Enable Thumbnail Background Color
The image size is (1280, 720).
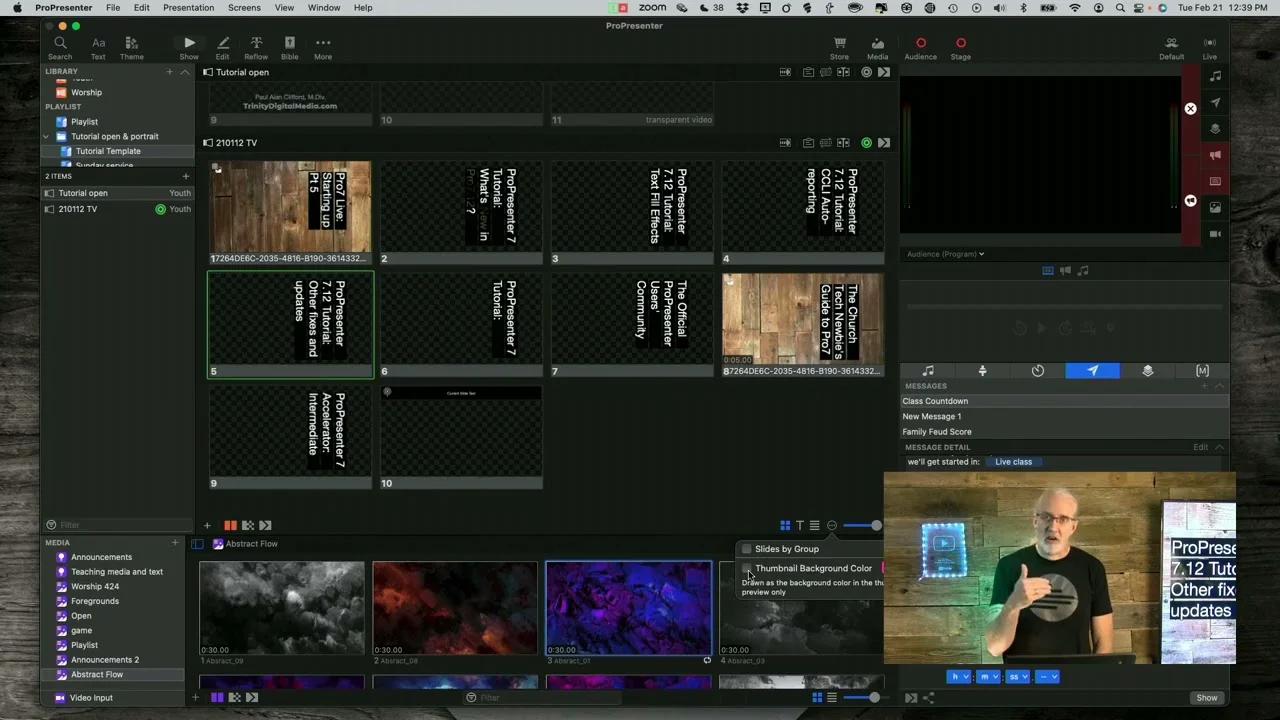pyautogui.click(x=747, y=568)
